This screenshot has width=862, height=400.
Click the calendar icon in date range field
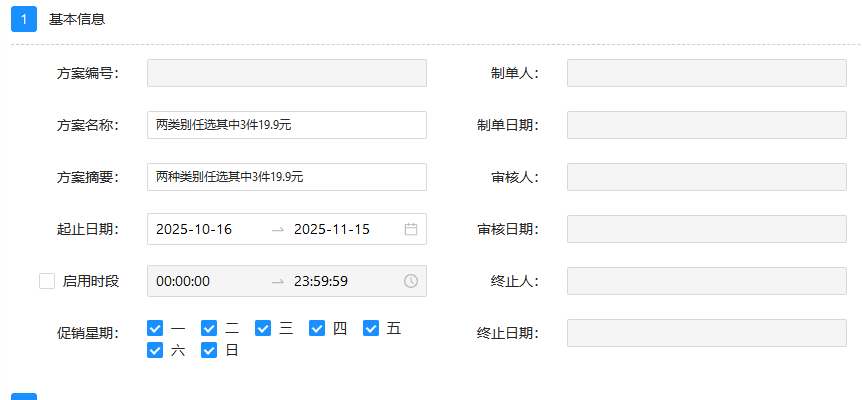click(x=411, y=229)
